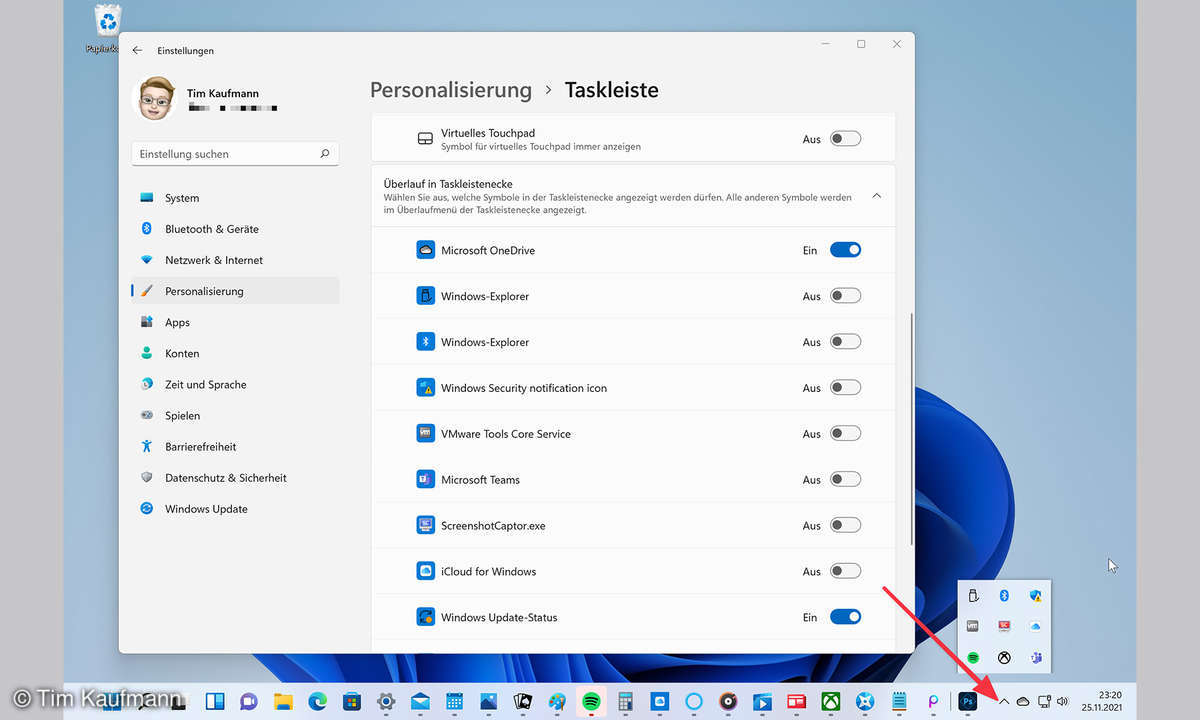Screen dimensions: 1200x720
Task: Click USB safely remove icon in overflow popup
Action: tap(973, 596)
